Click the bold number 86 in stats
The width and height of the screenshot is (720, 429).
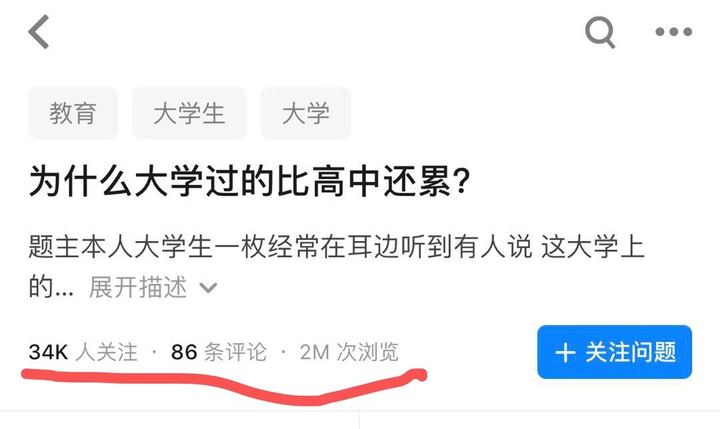[x=184, y=352]
